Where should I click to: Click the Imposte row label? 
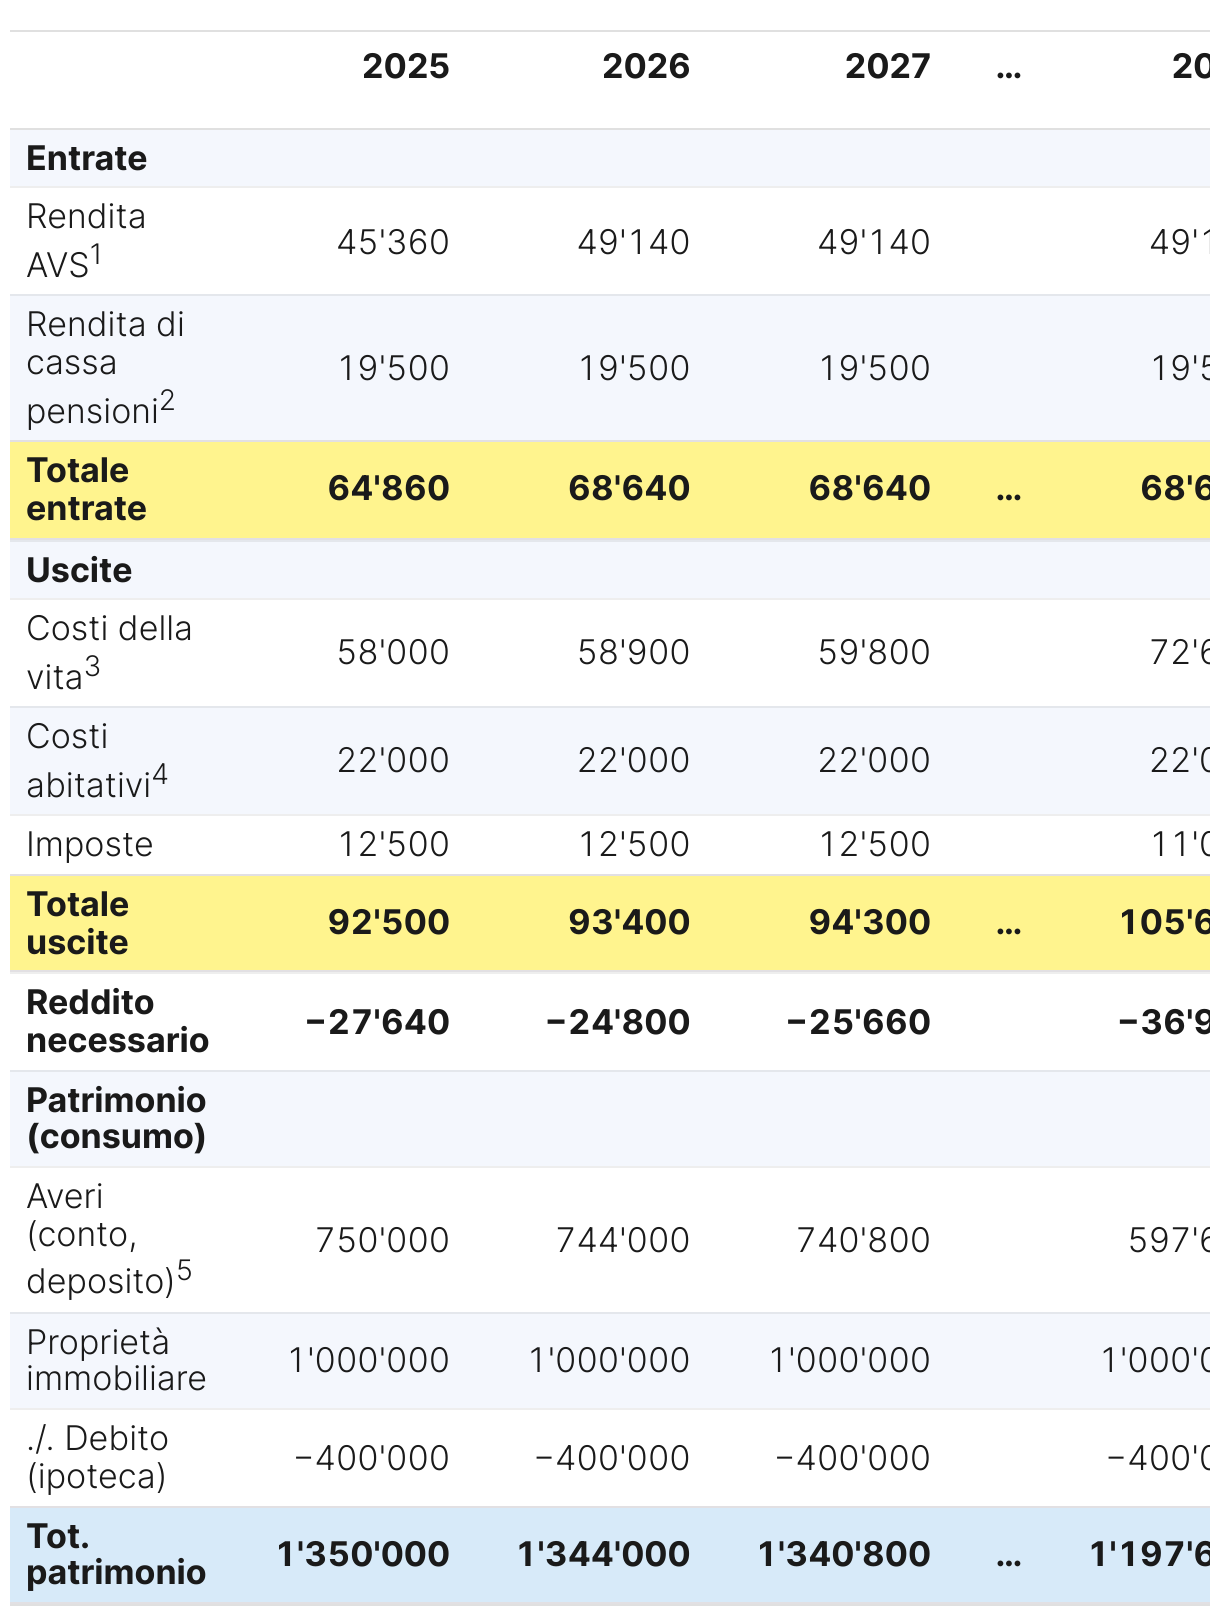(90, 845)
